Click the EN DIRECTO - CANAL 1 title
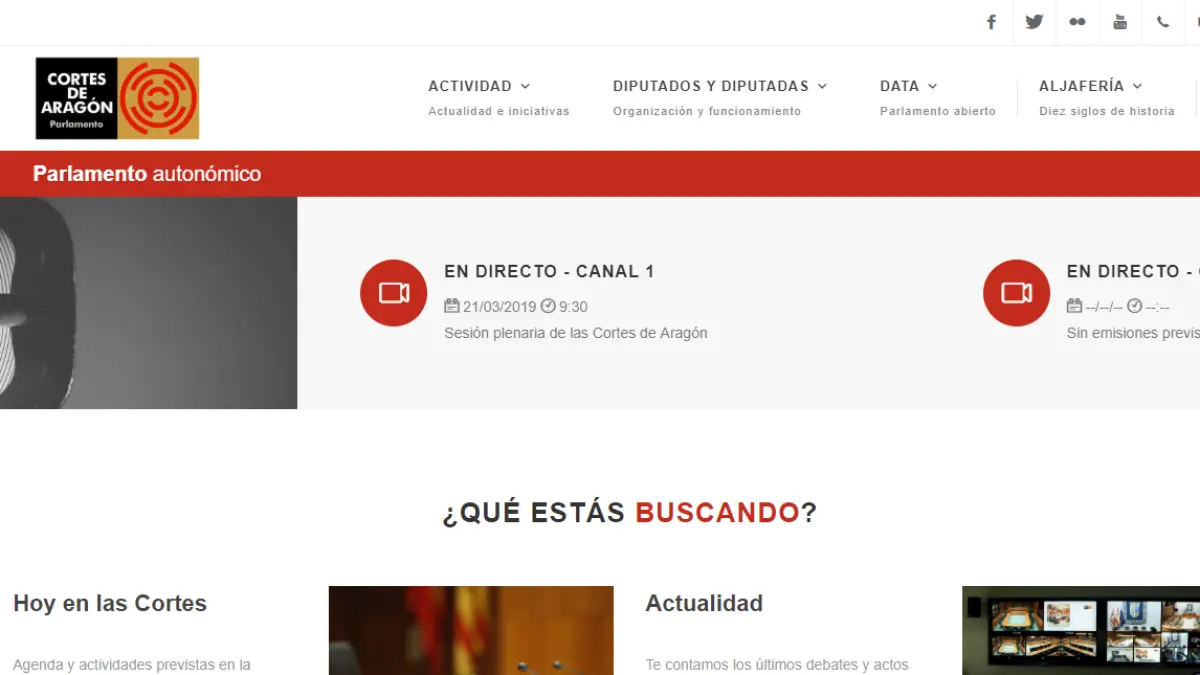This screenshot has height=675, width=1200. (x=549, y=271)
